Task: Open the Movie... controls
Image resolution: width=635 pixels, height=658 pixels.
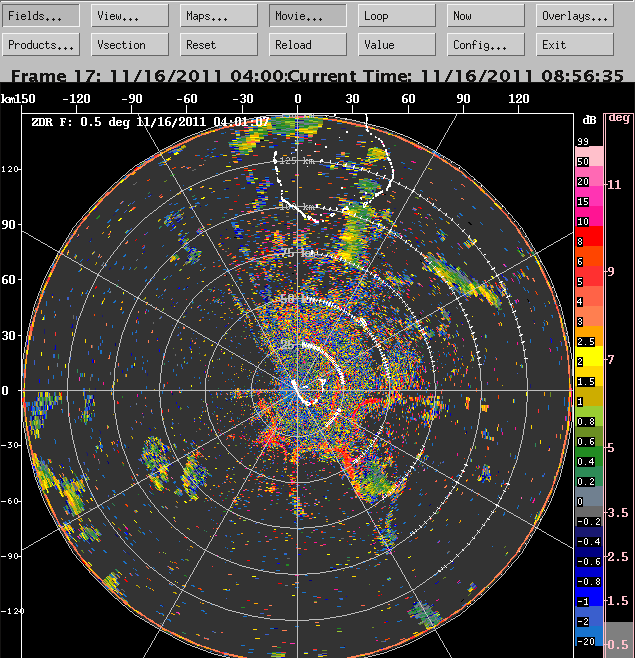Action: click(x=308, y=16)
